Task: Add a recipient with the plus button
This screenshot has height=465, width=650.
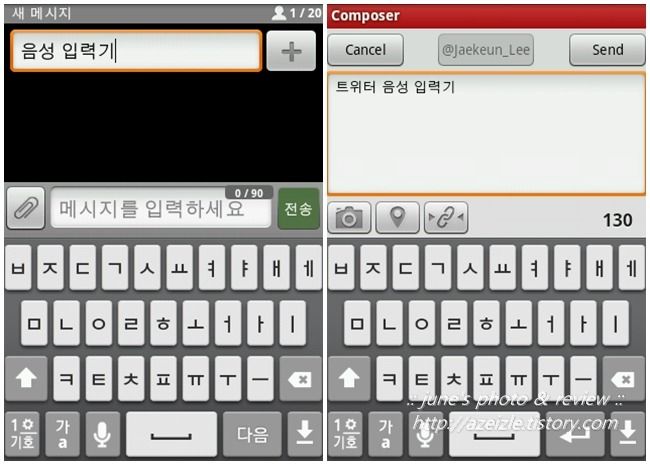Action: [291, 51]
